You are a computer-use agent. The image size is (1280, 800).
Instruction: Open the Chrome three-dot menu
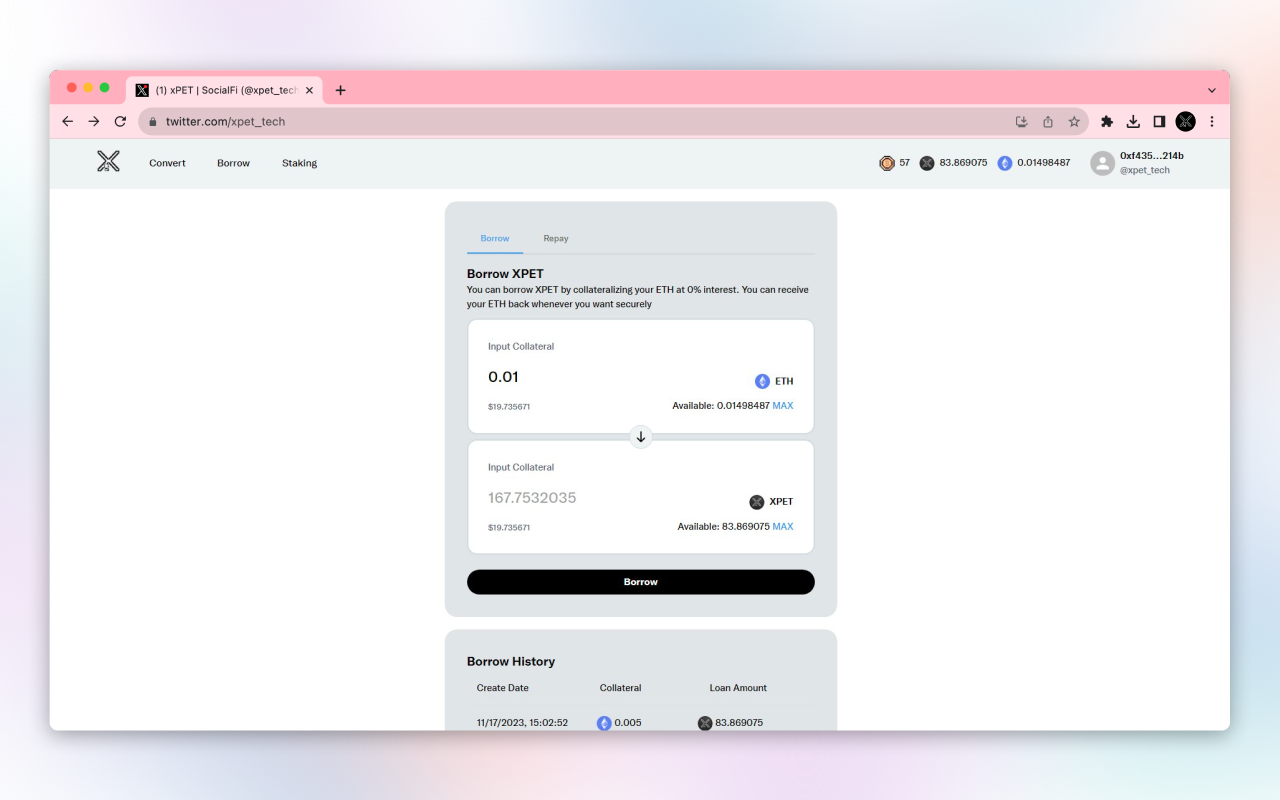[1211, 120]
